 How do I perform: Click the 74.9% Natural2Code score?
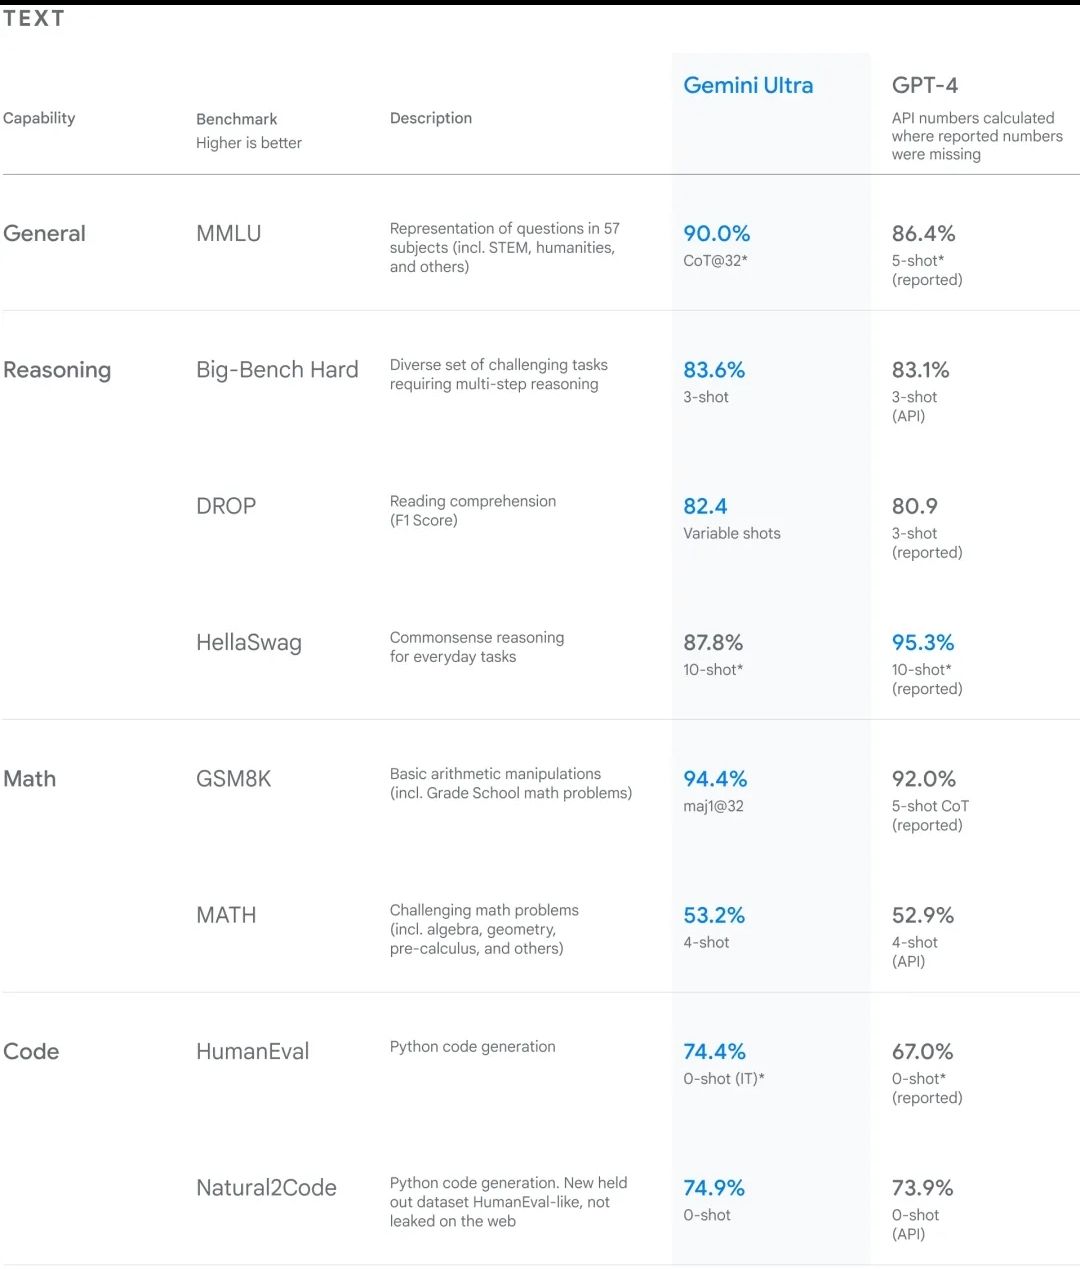pyautogui.click(x=714, y=1188)
